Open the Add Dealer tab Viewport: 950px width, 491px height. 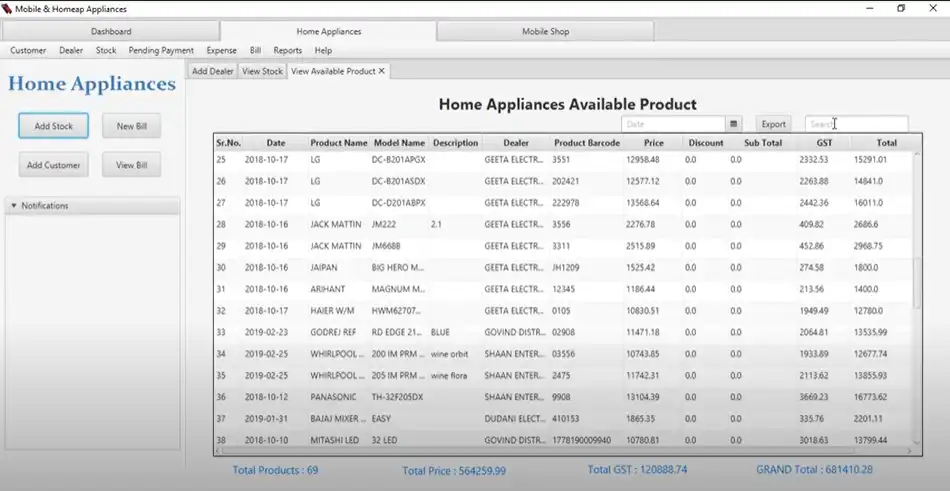coord(212,71)
